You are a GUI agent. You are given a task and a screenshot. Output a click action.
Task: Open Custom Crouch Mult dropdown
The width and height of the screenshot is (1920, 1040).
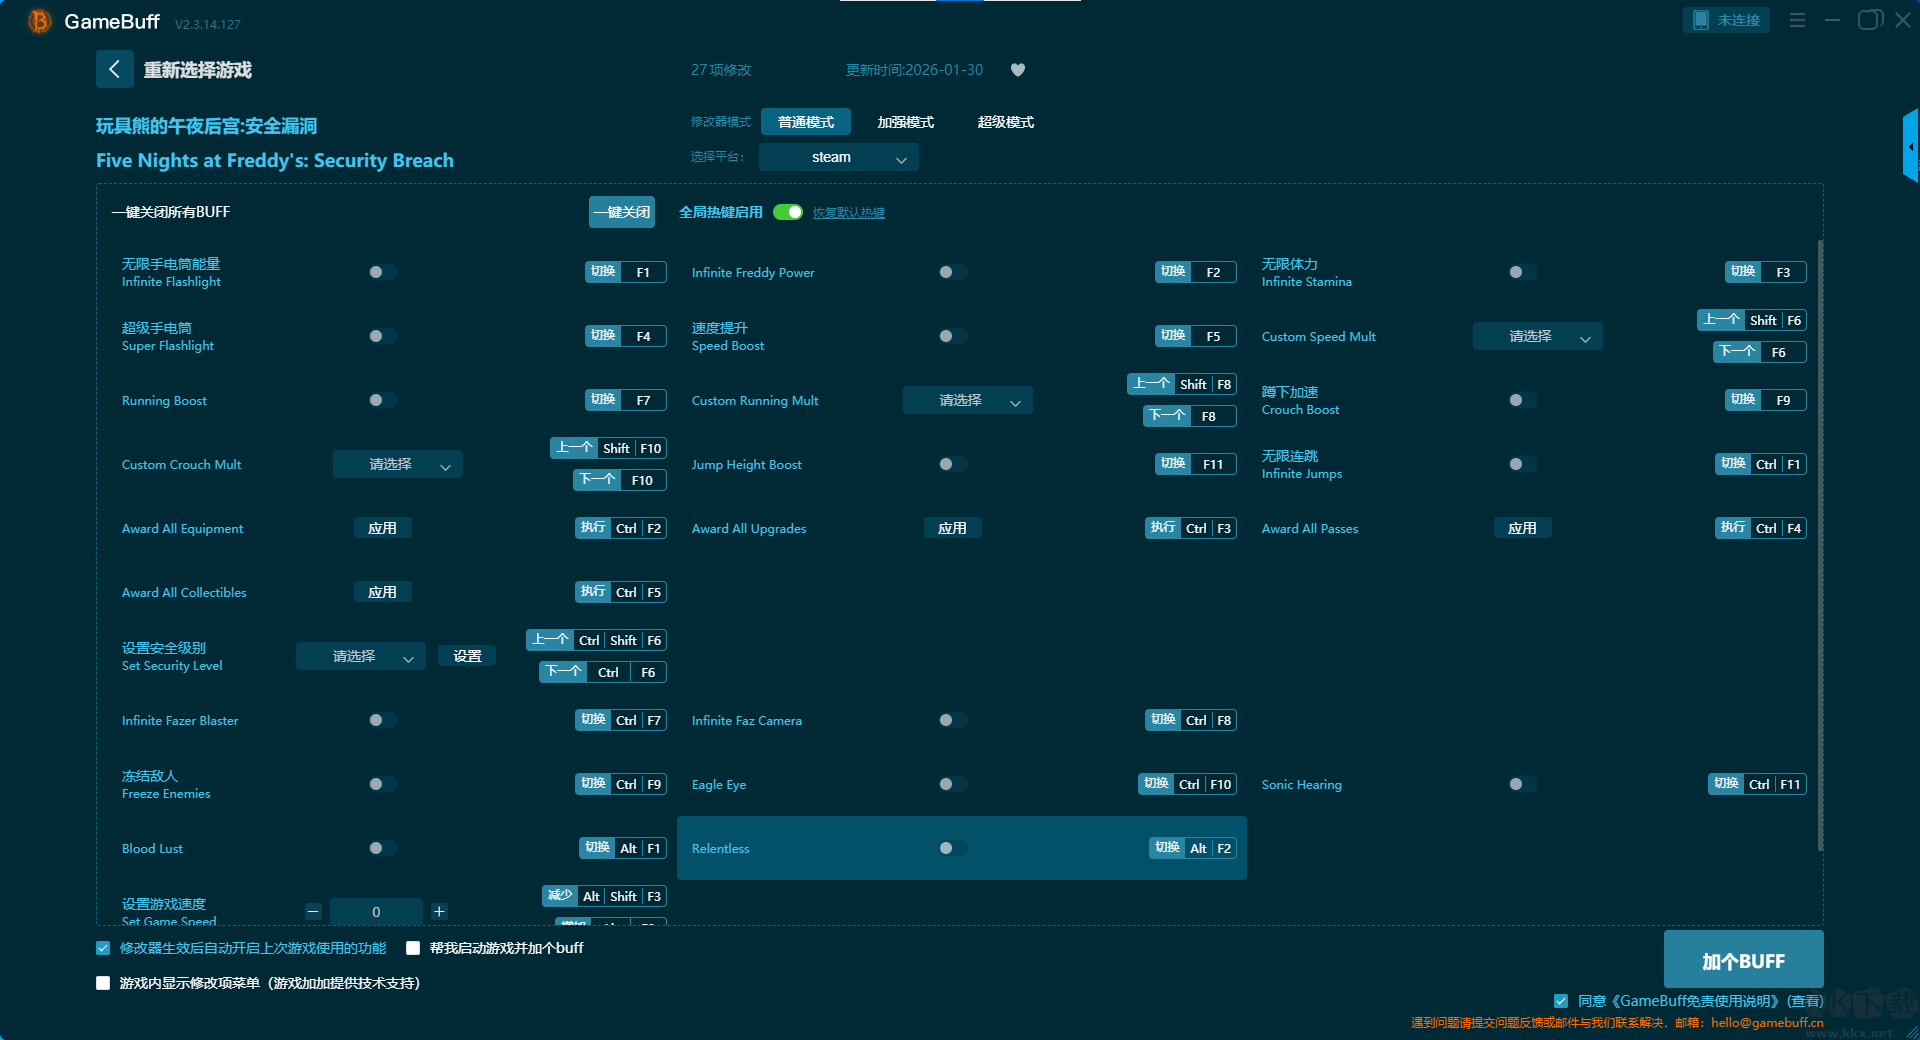398,464
